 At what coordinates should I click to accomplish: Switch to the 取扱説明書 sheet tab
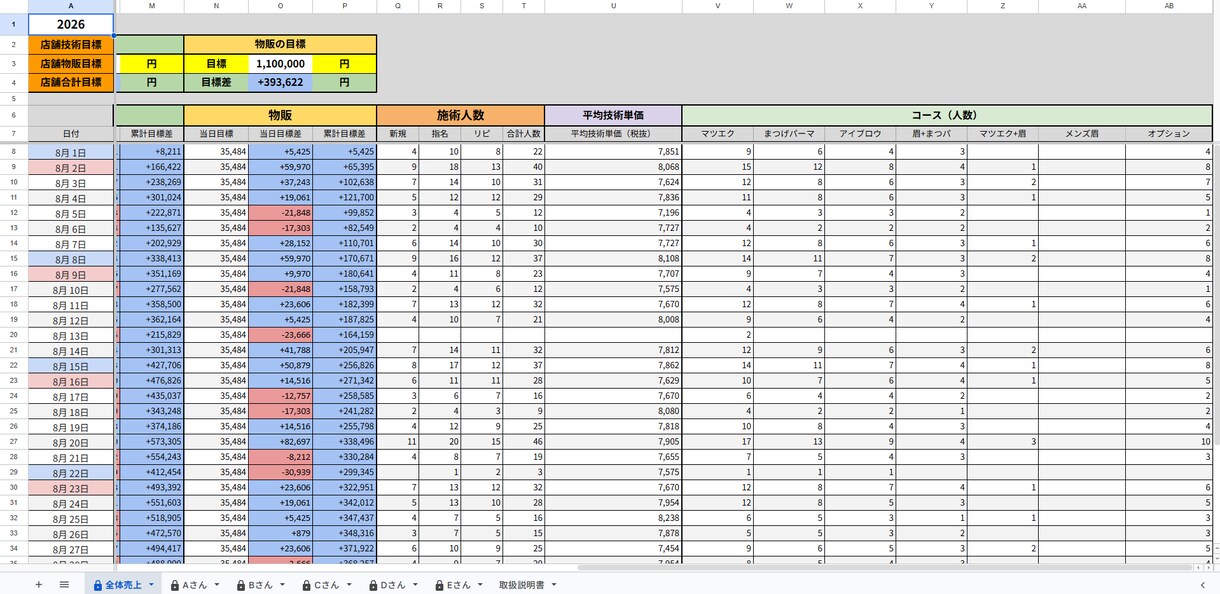coord(521,585)
